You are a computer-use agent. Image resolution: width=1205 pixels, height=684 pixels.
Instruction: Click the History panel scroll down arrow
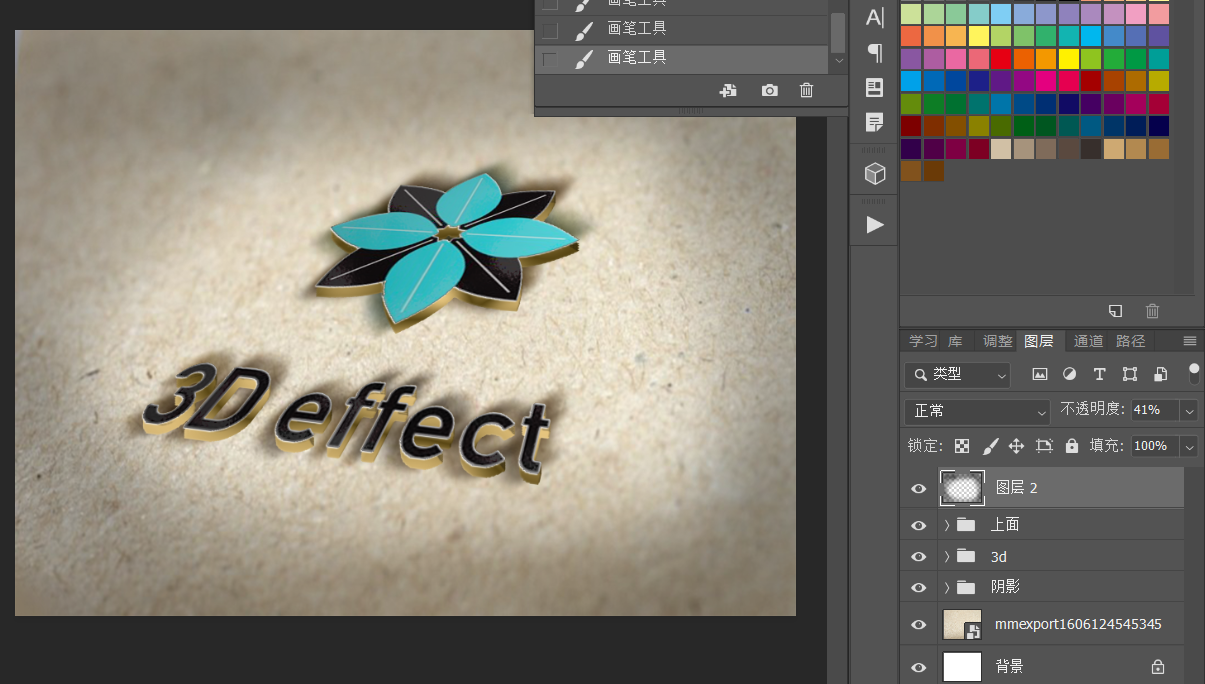838,60
